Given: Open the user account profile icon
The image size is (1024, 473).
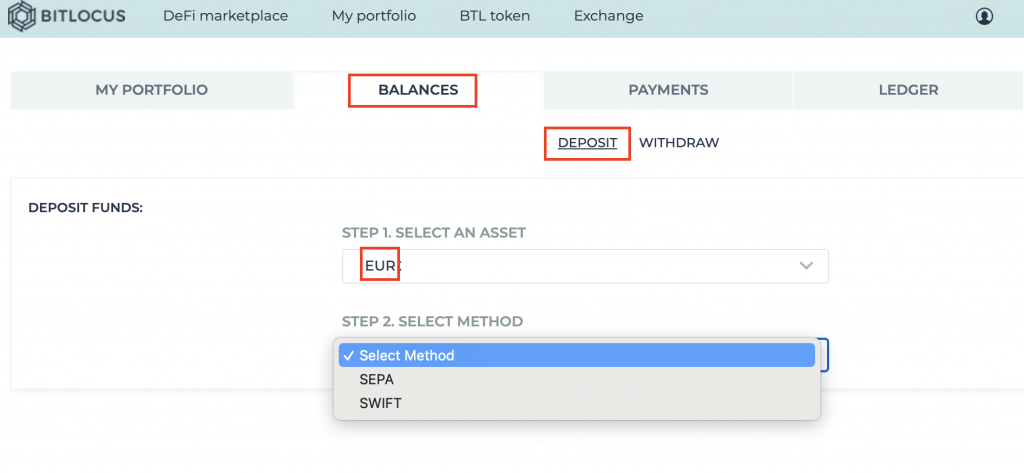Looking at the screenshot, I should pyautogui.click(x=984, y=16).
